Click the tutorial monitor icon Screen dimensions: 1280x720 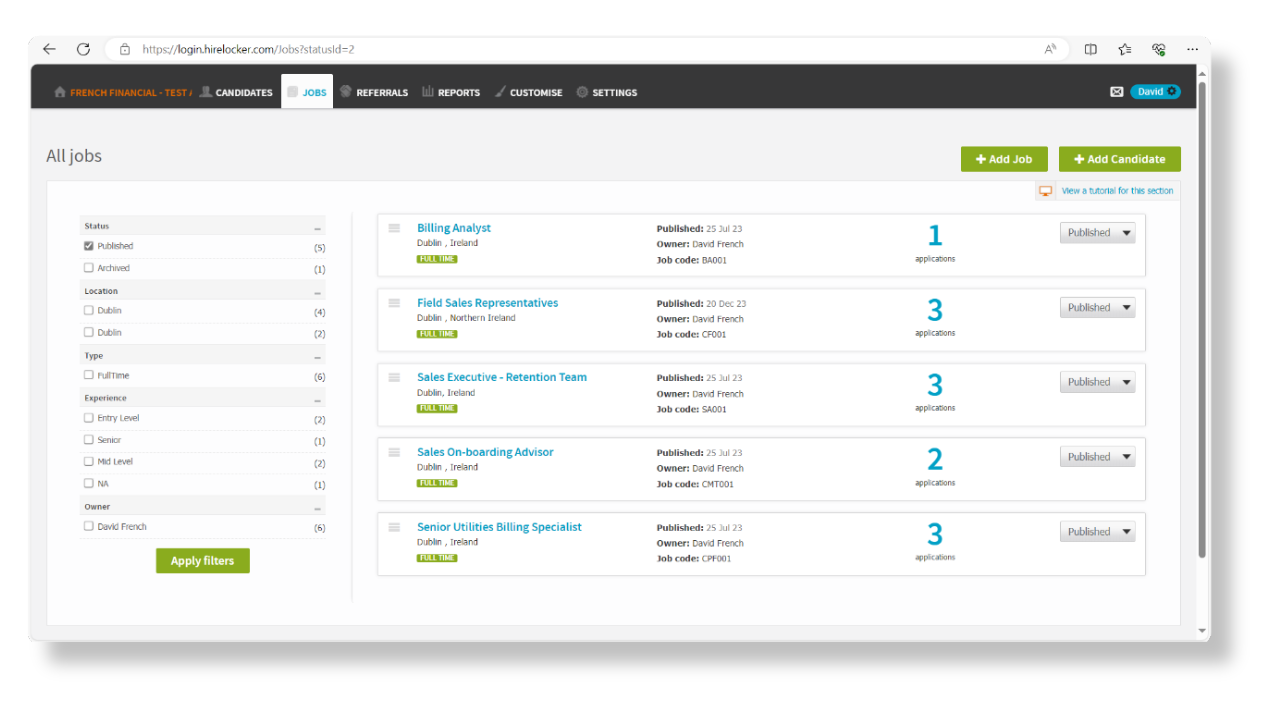1045,190
